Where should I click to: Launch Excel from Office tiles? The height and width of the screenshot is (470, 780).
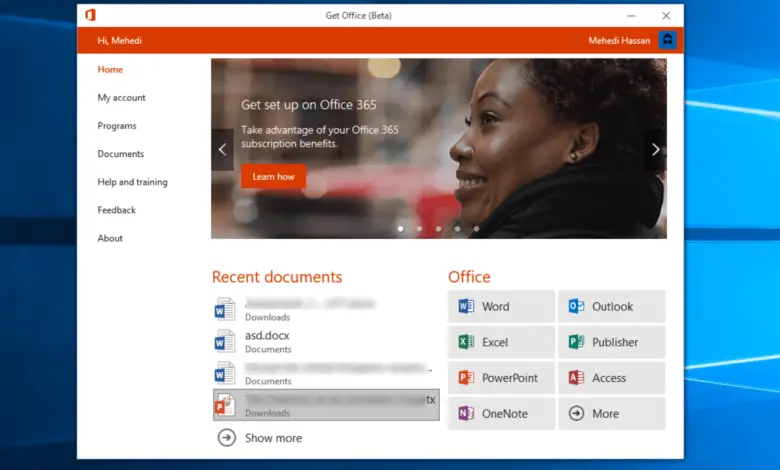click(501, 342)
